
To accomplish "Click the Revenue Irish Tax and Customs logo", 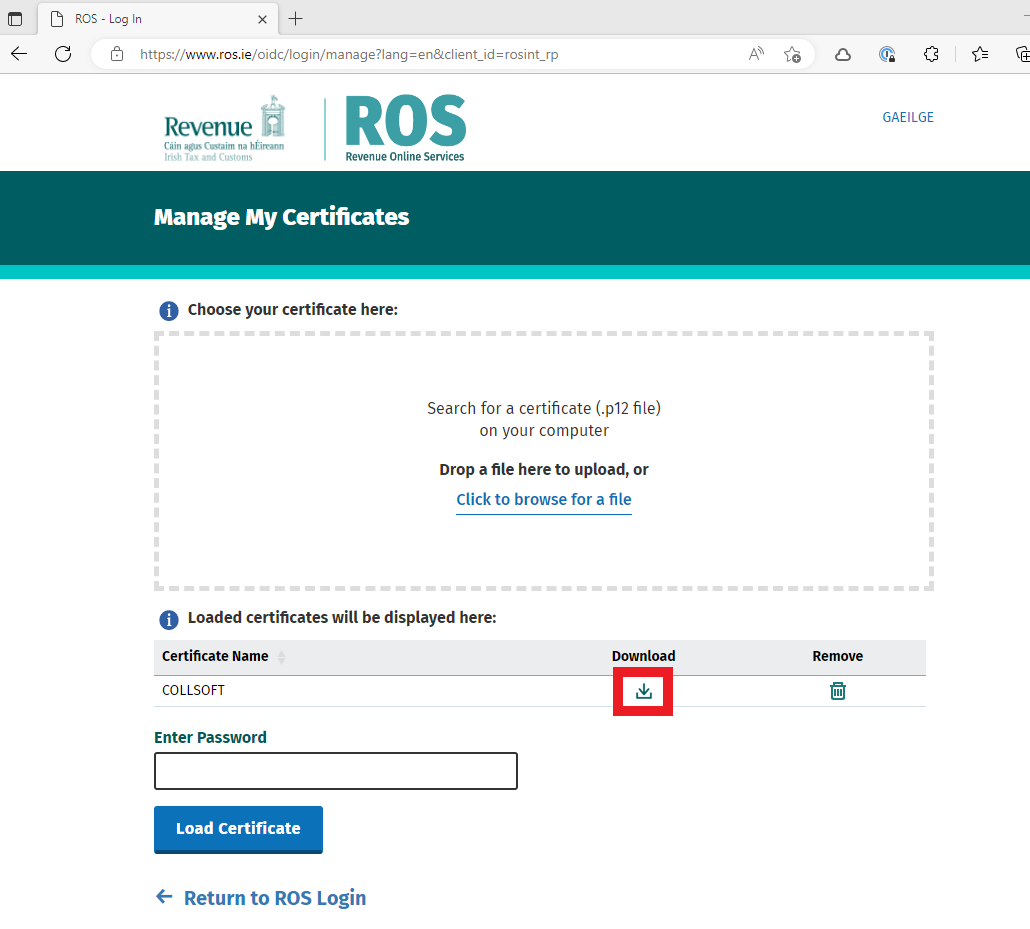I will 225,128.
